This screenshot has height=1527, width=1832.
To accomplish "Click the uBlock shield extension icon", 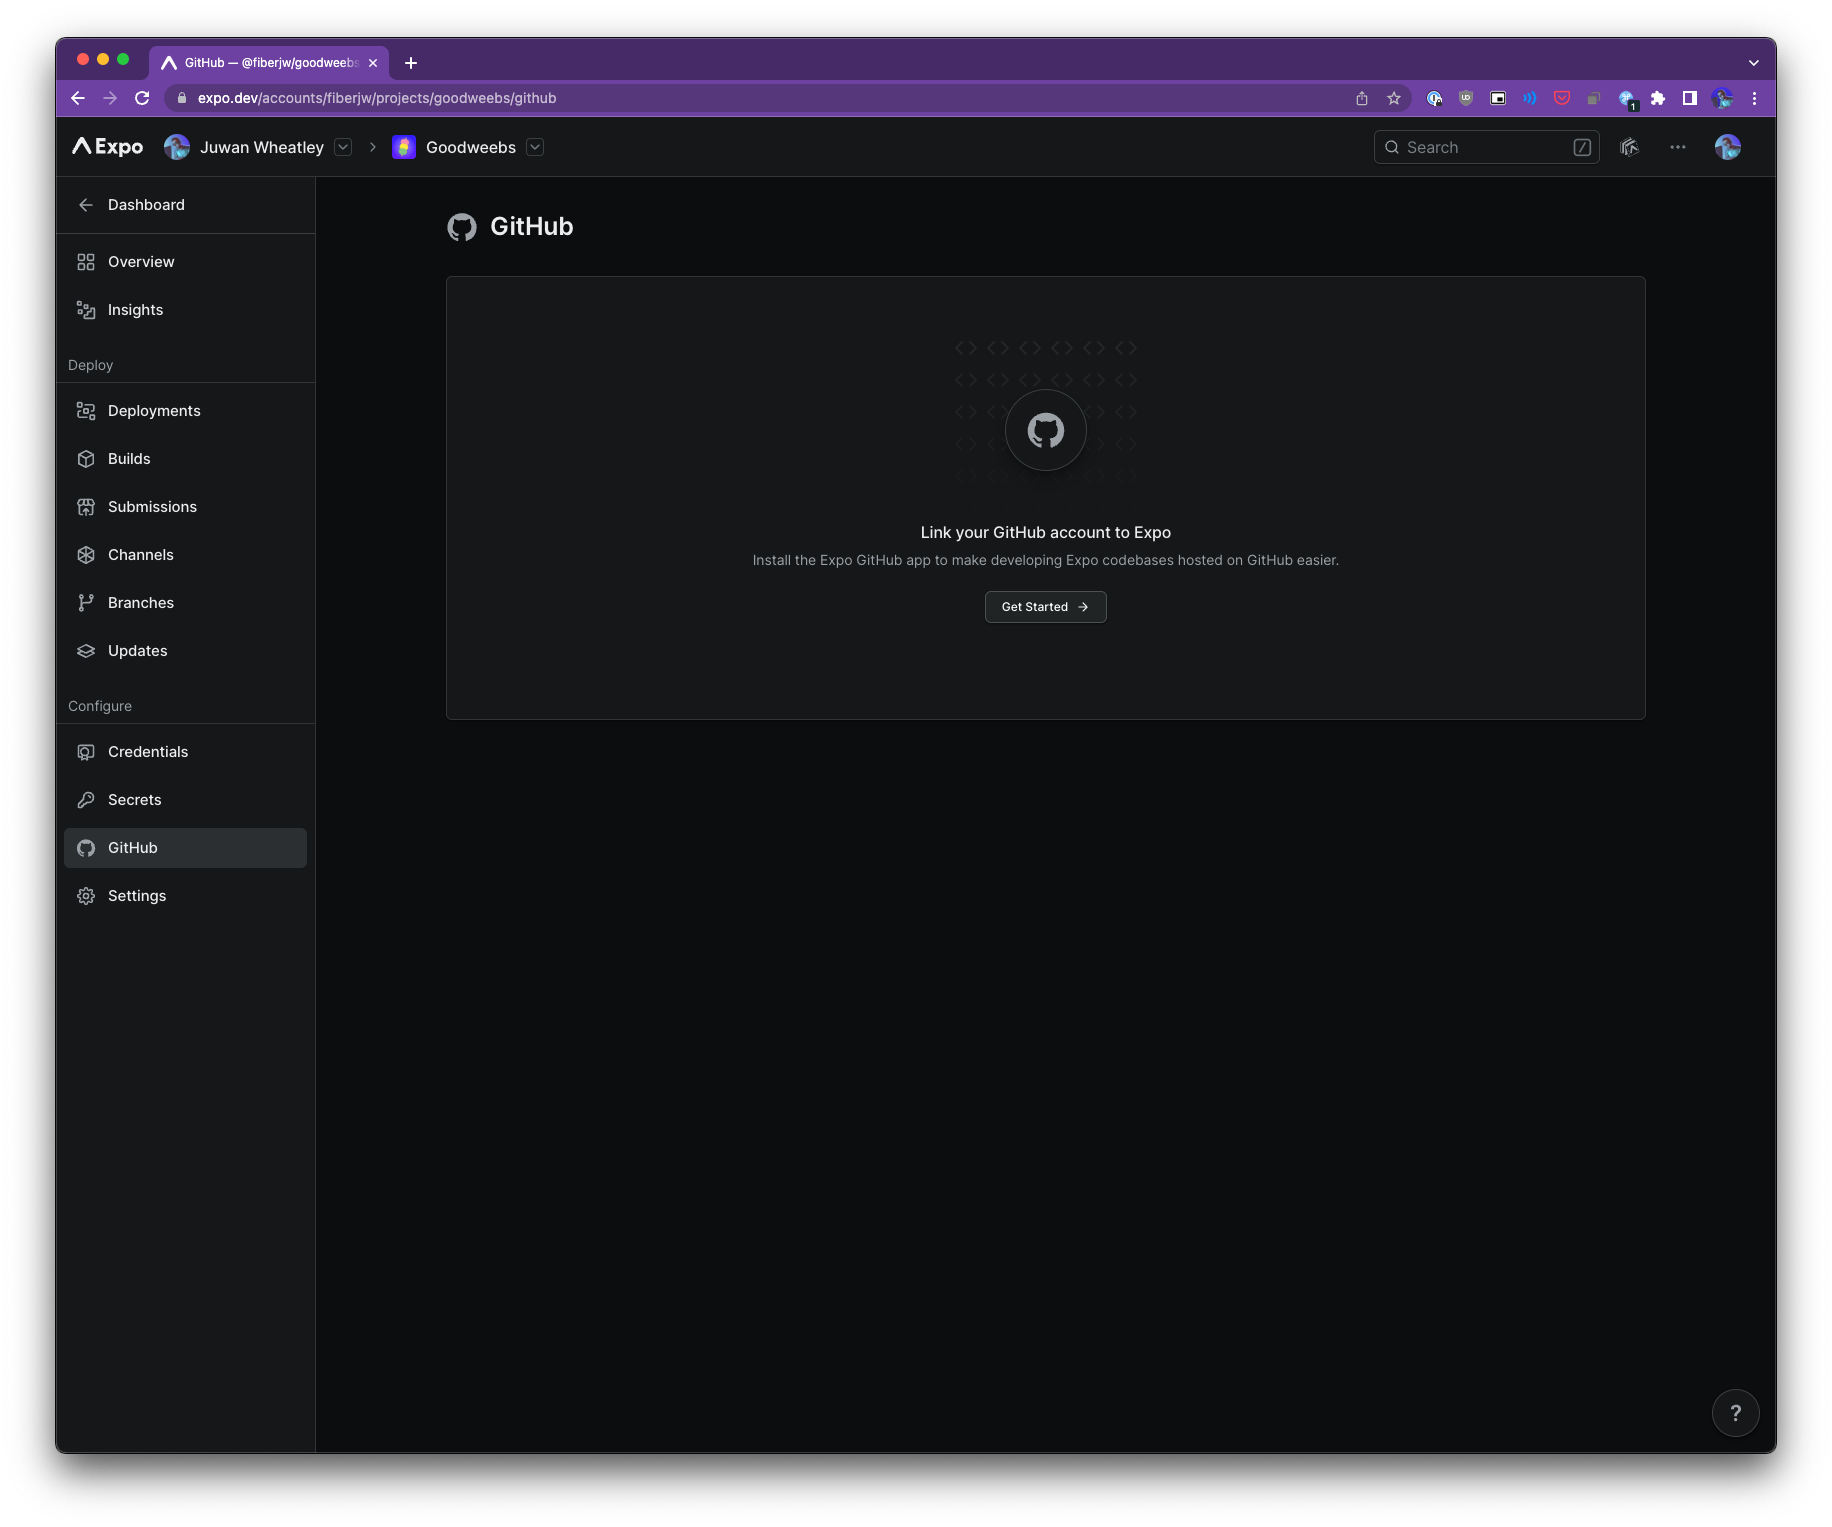I will pos(1466,98).
